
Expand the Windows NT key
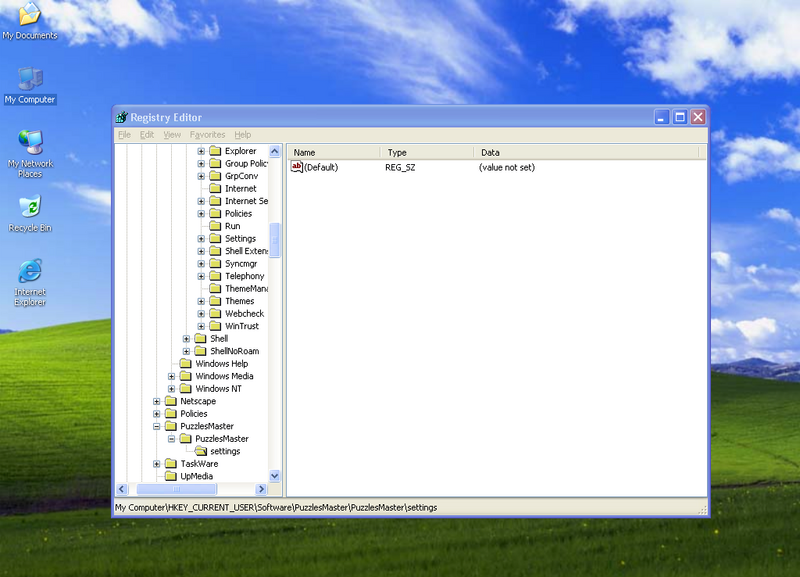click(x=171, y=389)
